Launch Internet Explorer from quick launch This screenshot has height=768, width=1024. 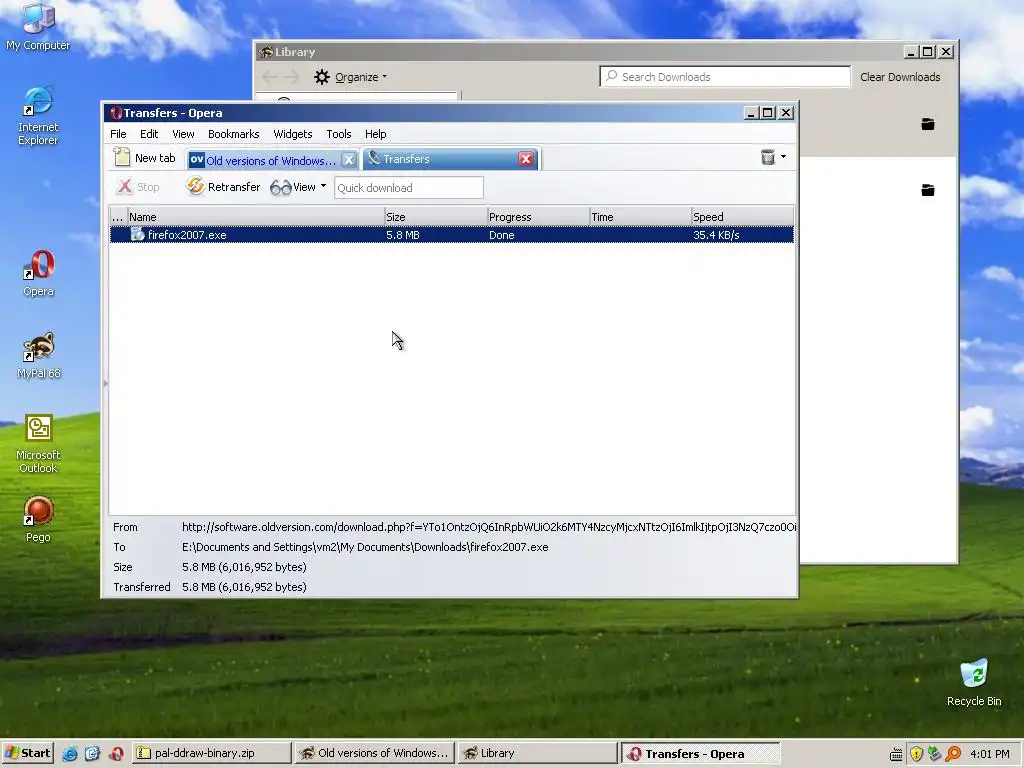pos(70,754)
